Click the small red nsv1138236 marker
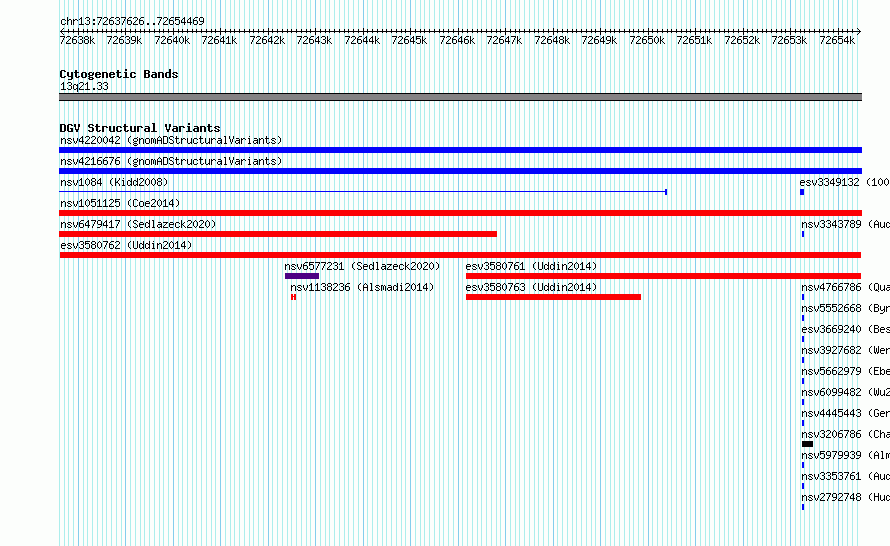 click(293, 297)
